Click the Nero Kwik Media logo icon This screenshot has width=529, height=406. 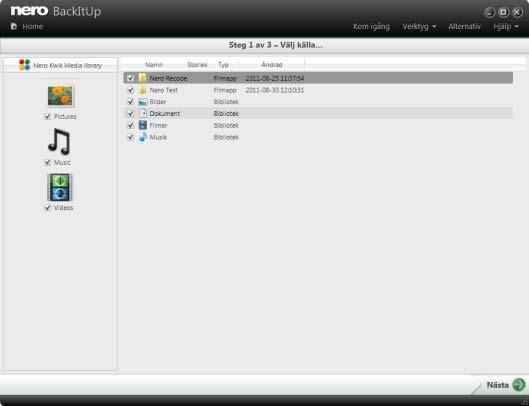click(x=25, y=64)
